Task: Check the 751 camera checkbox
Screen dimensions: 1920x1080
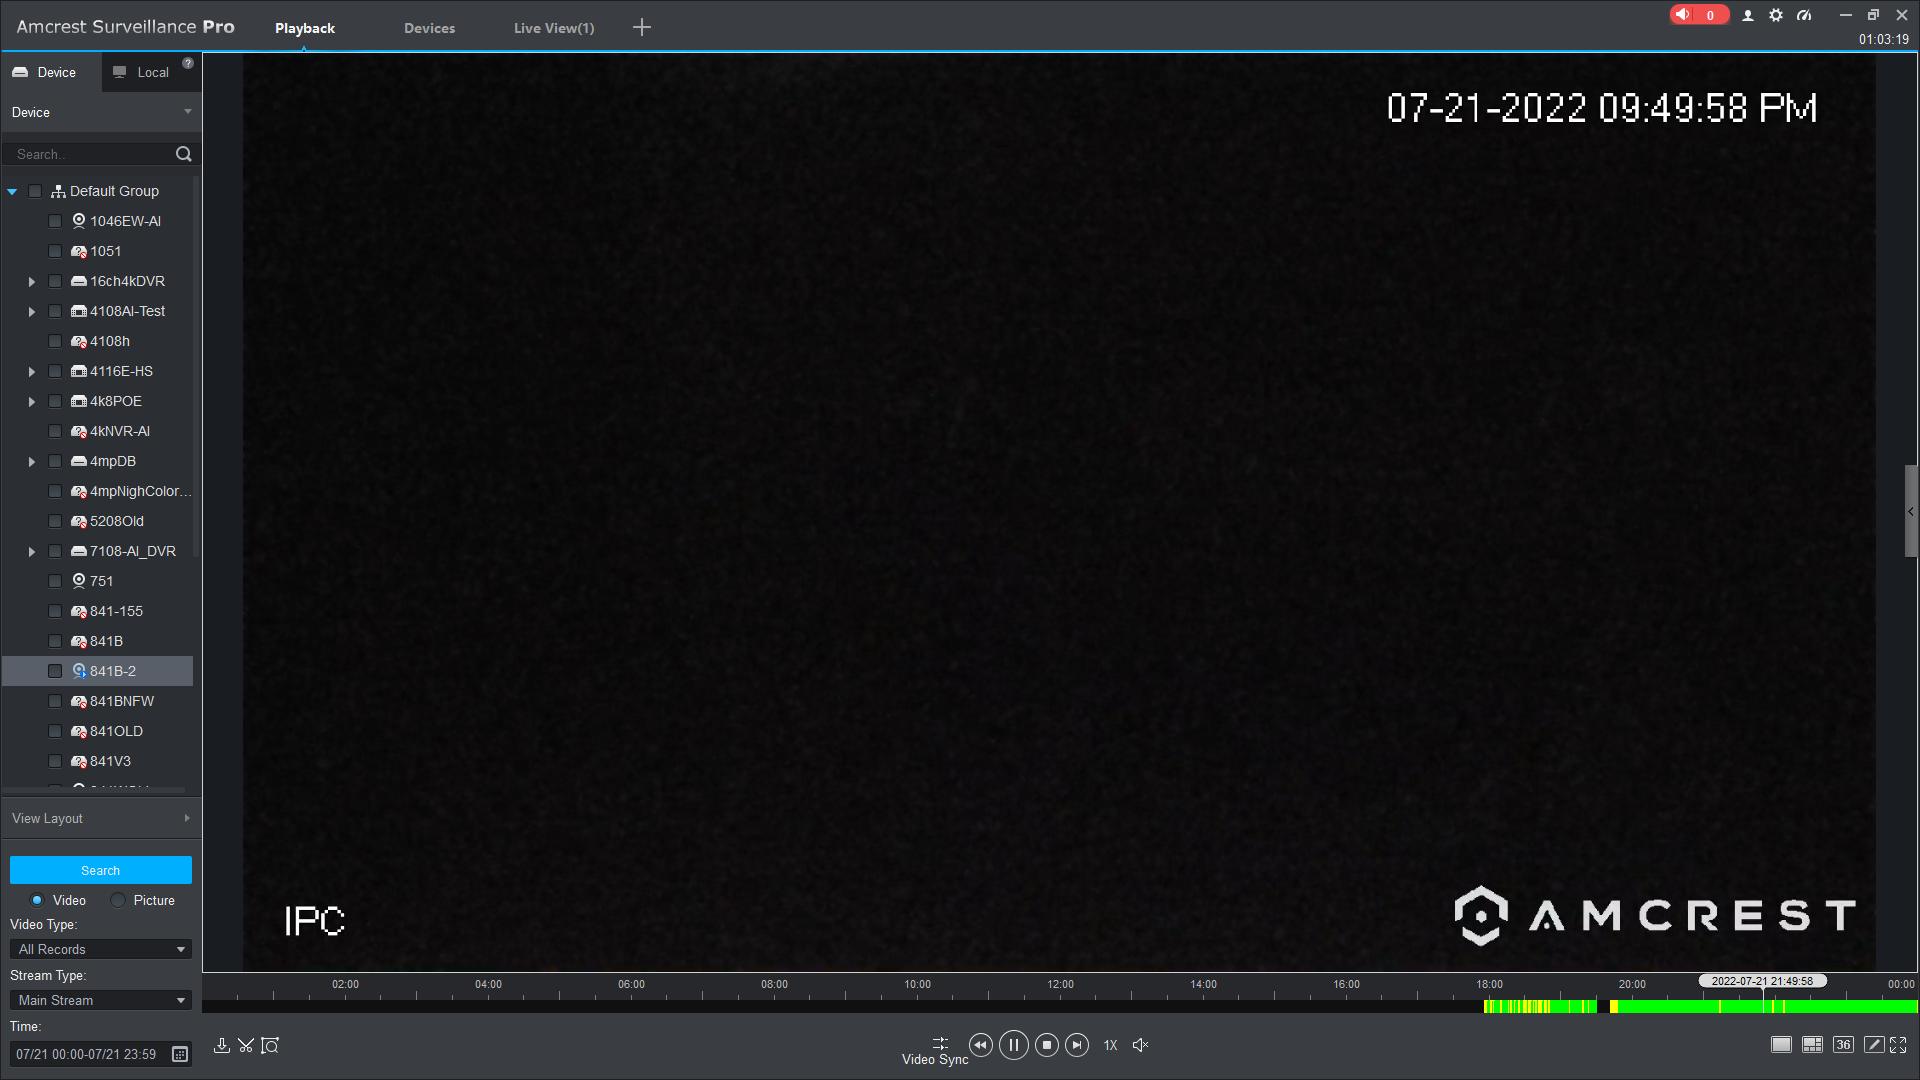Action: [55, 581]
